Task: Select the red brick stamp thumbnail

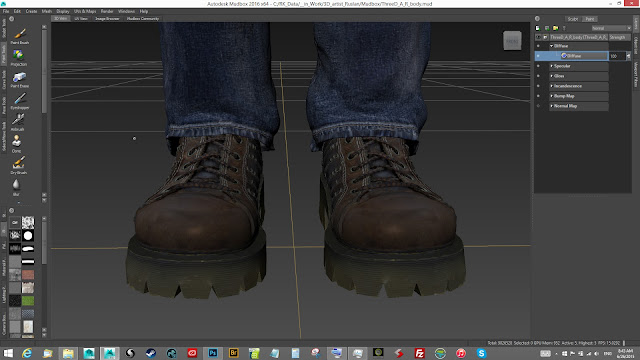Action: coord(28,275)
